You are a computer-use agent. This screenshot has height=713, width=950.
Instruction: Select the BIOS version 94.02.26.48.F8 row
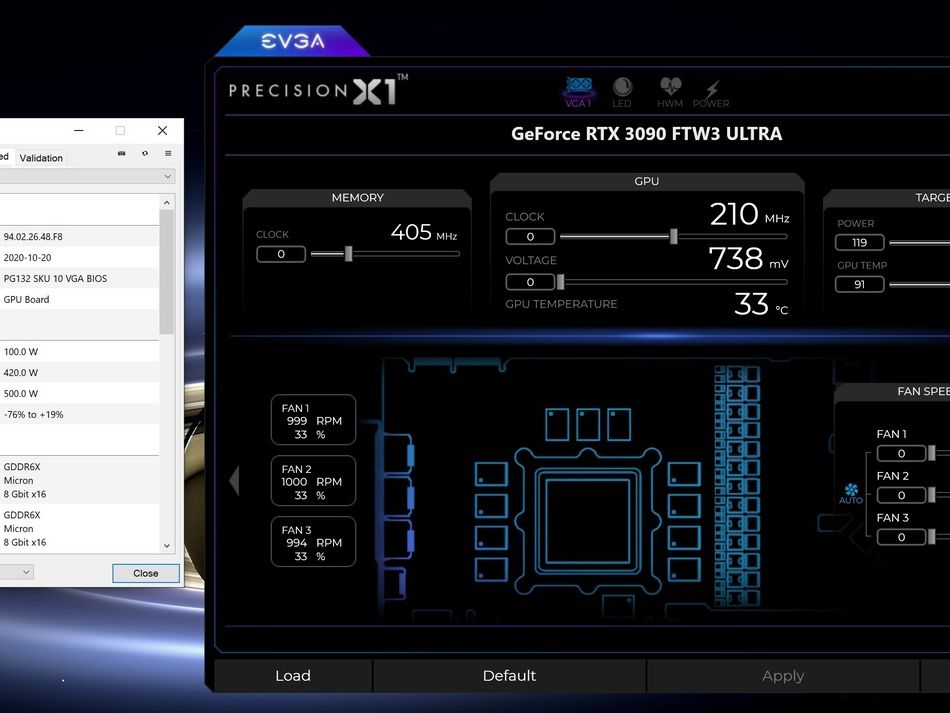click(x=79, y=236)
